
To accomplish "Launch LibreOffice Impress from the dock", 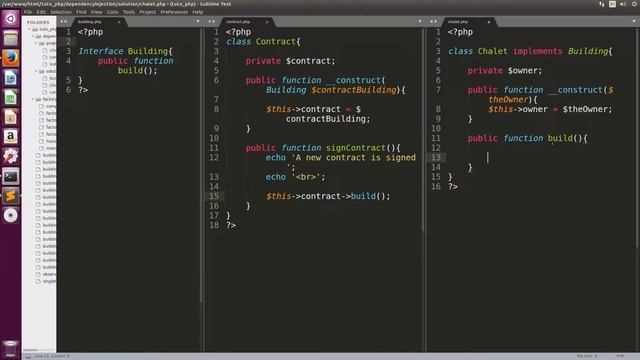I will (11, 117).
